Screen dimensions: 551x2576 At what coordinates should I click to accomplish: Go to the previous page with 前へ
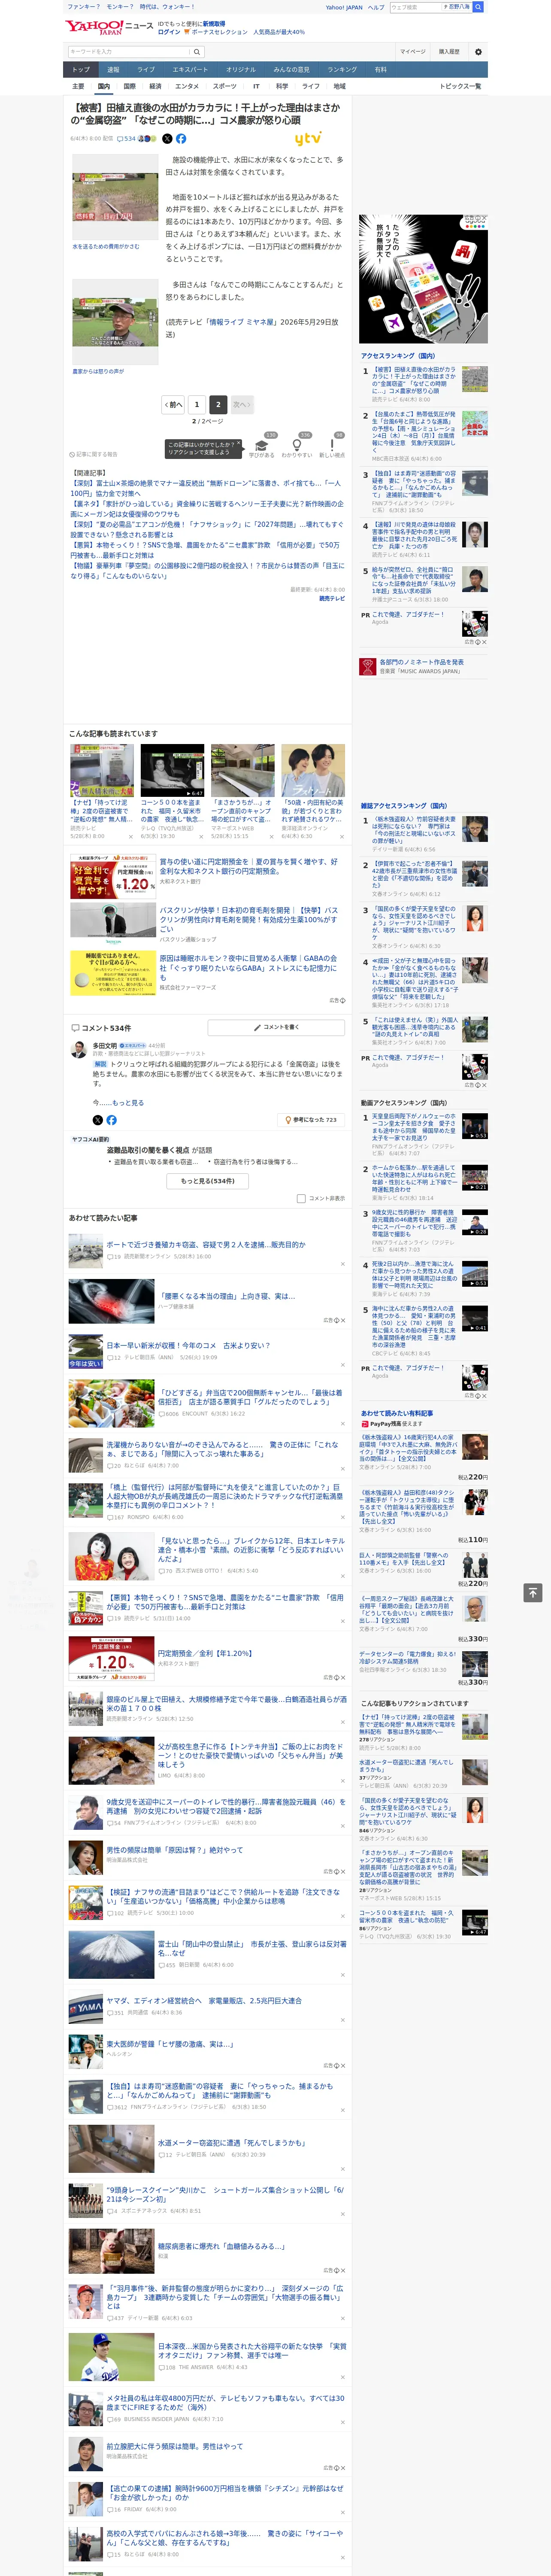coord(173,405)
